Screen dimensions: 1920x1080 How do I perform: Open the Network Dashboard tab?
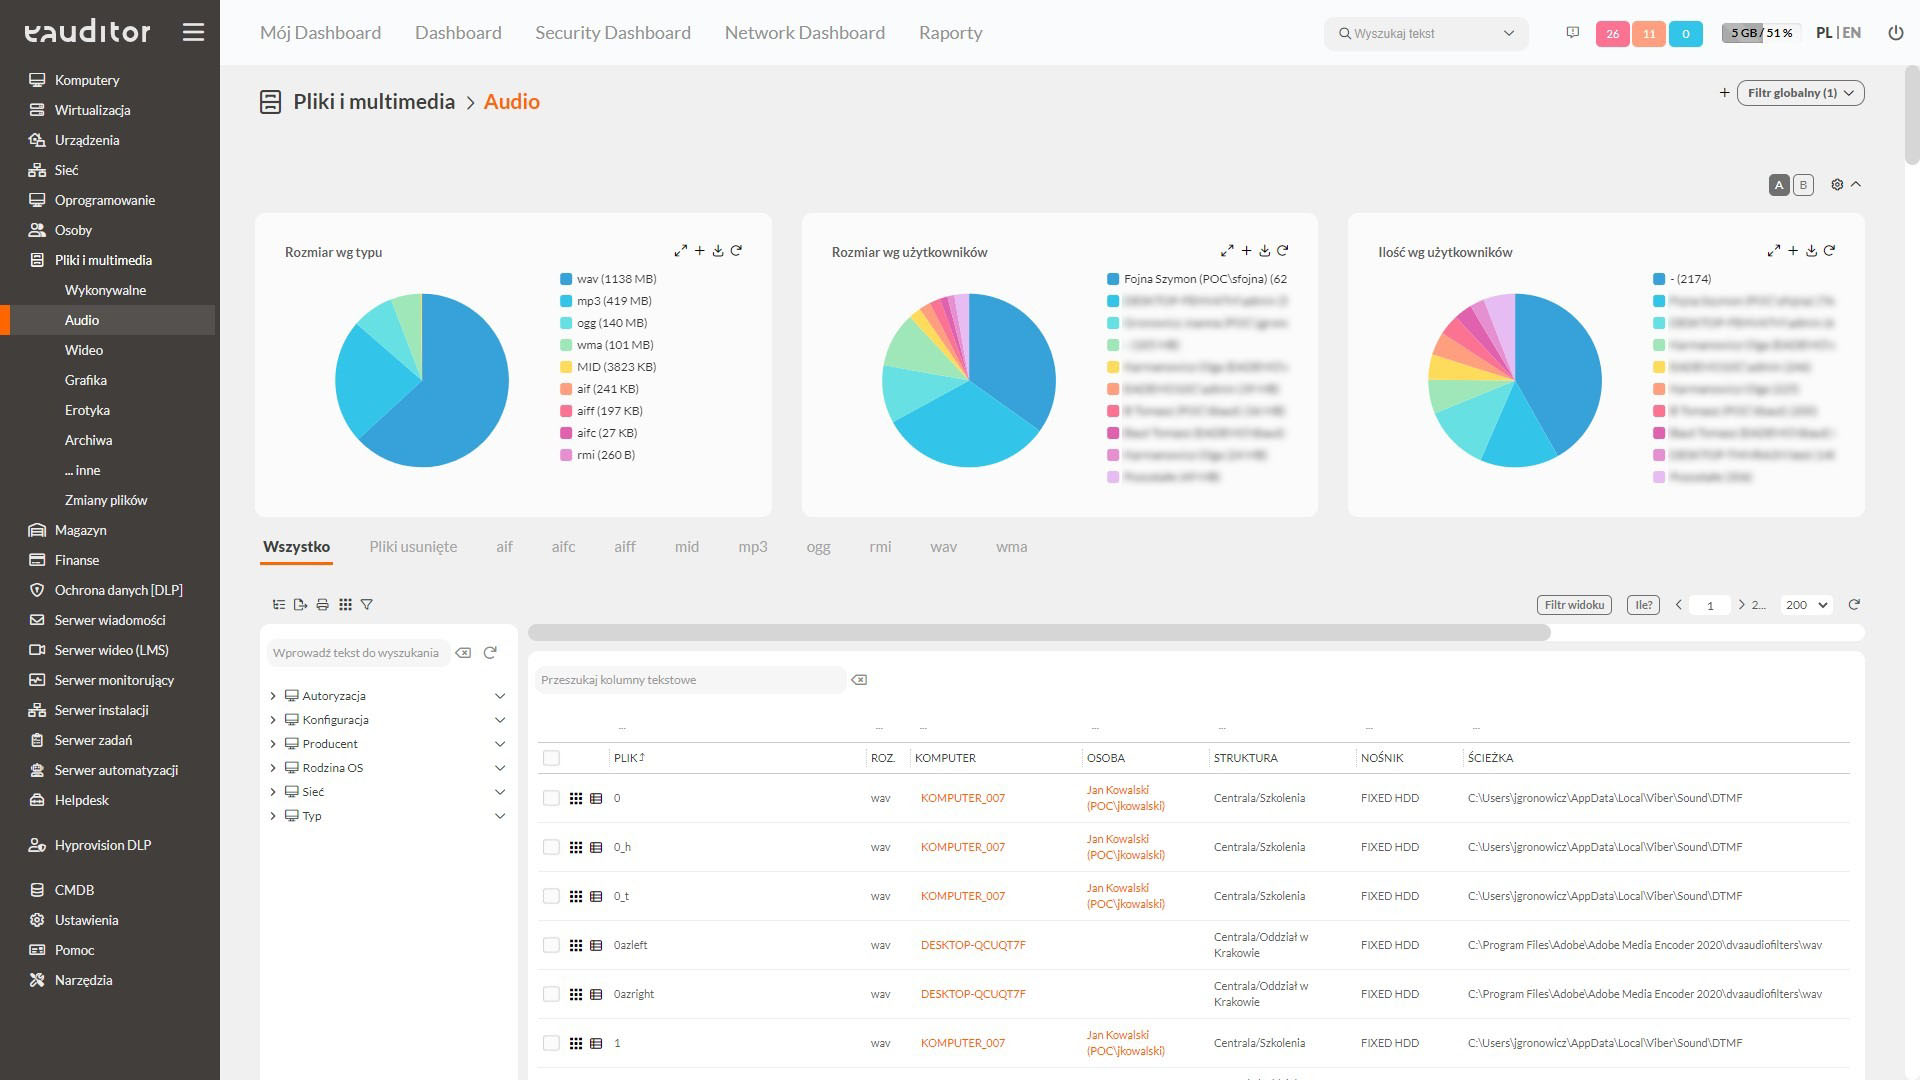tap(805, 33)
